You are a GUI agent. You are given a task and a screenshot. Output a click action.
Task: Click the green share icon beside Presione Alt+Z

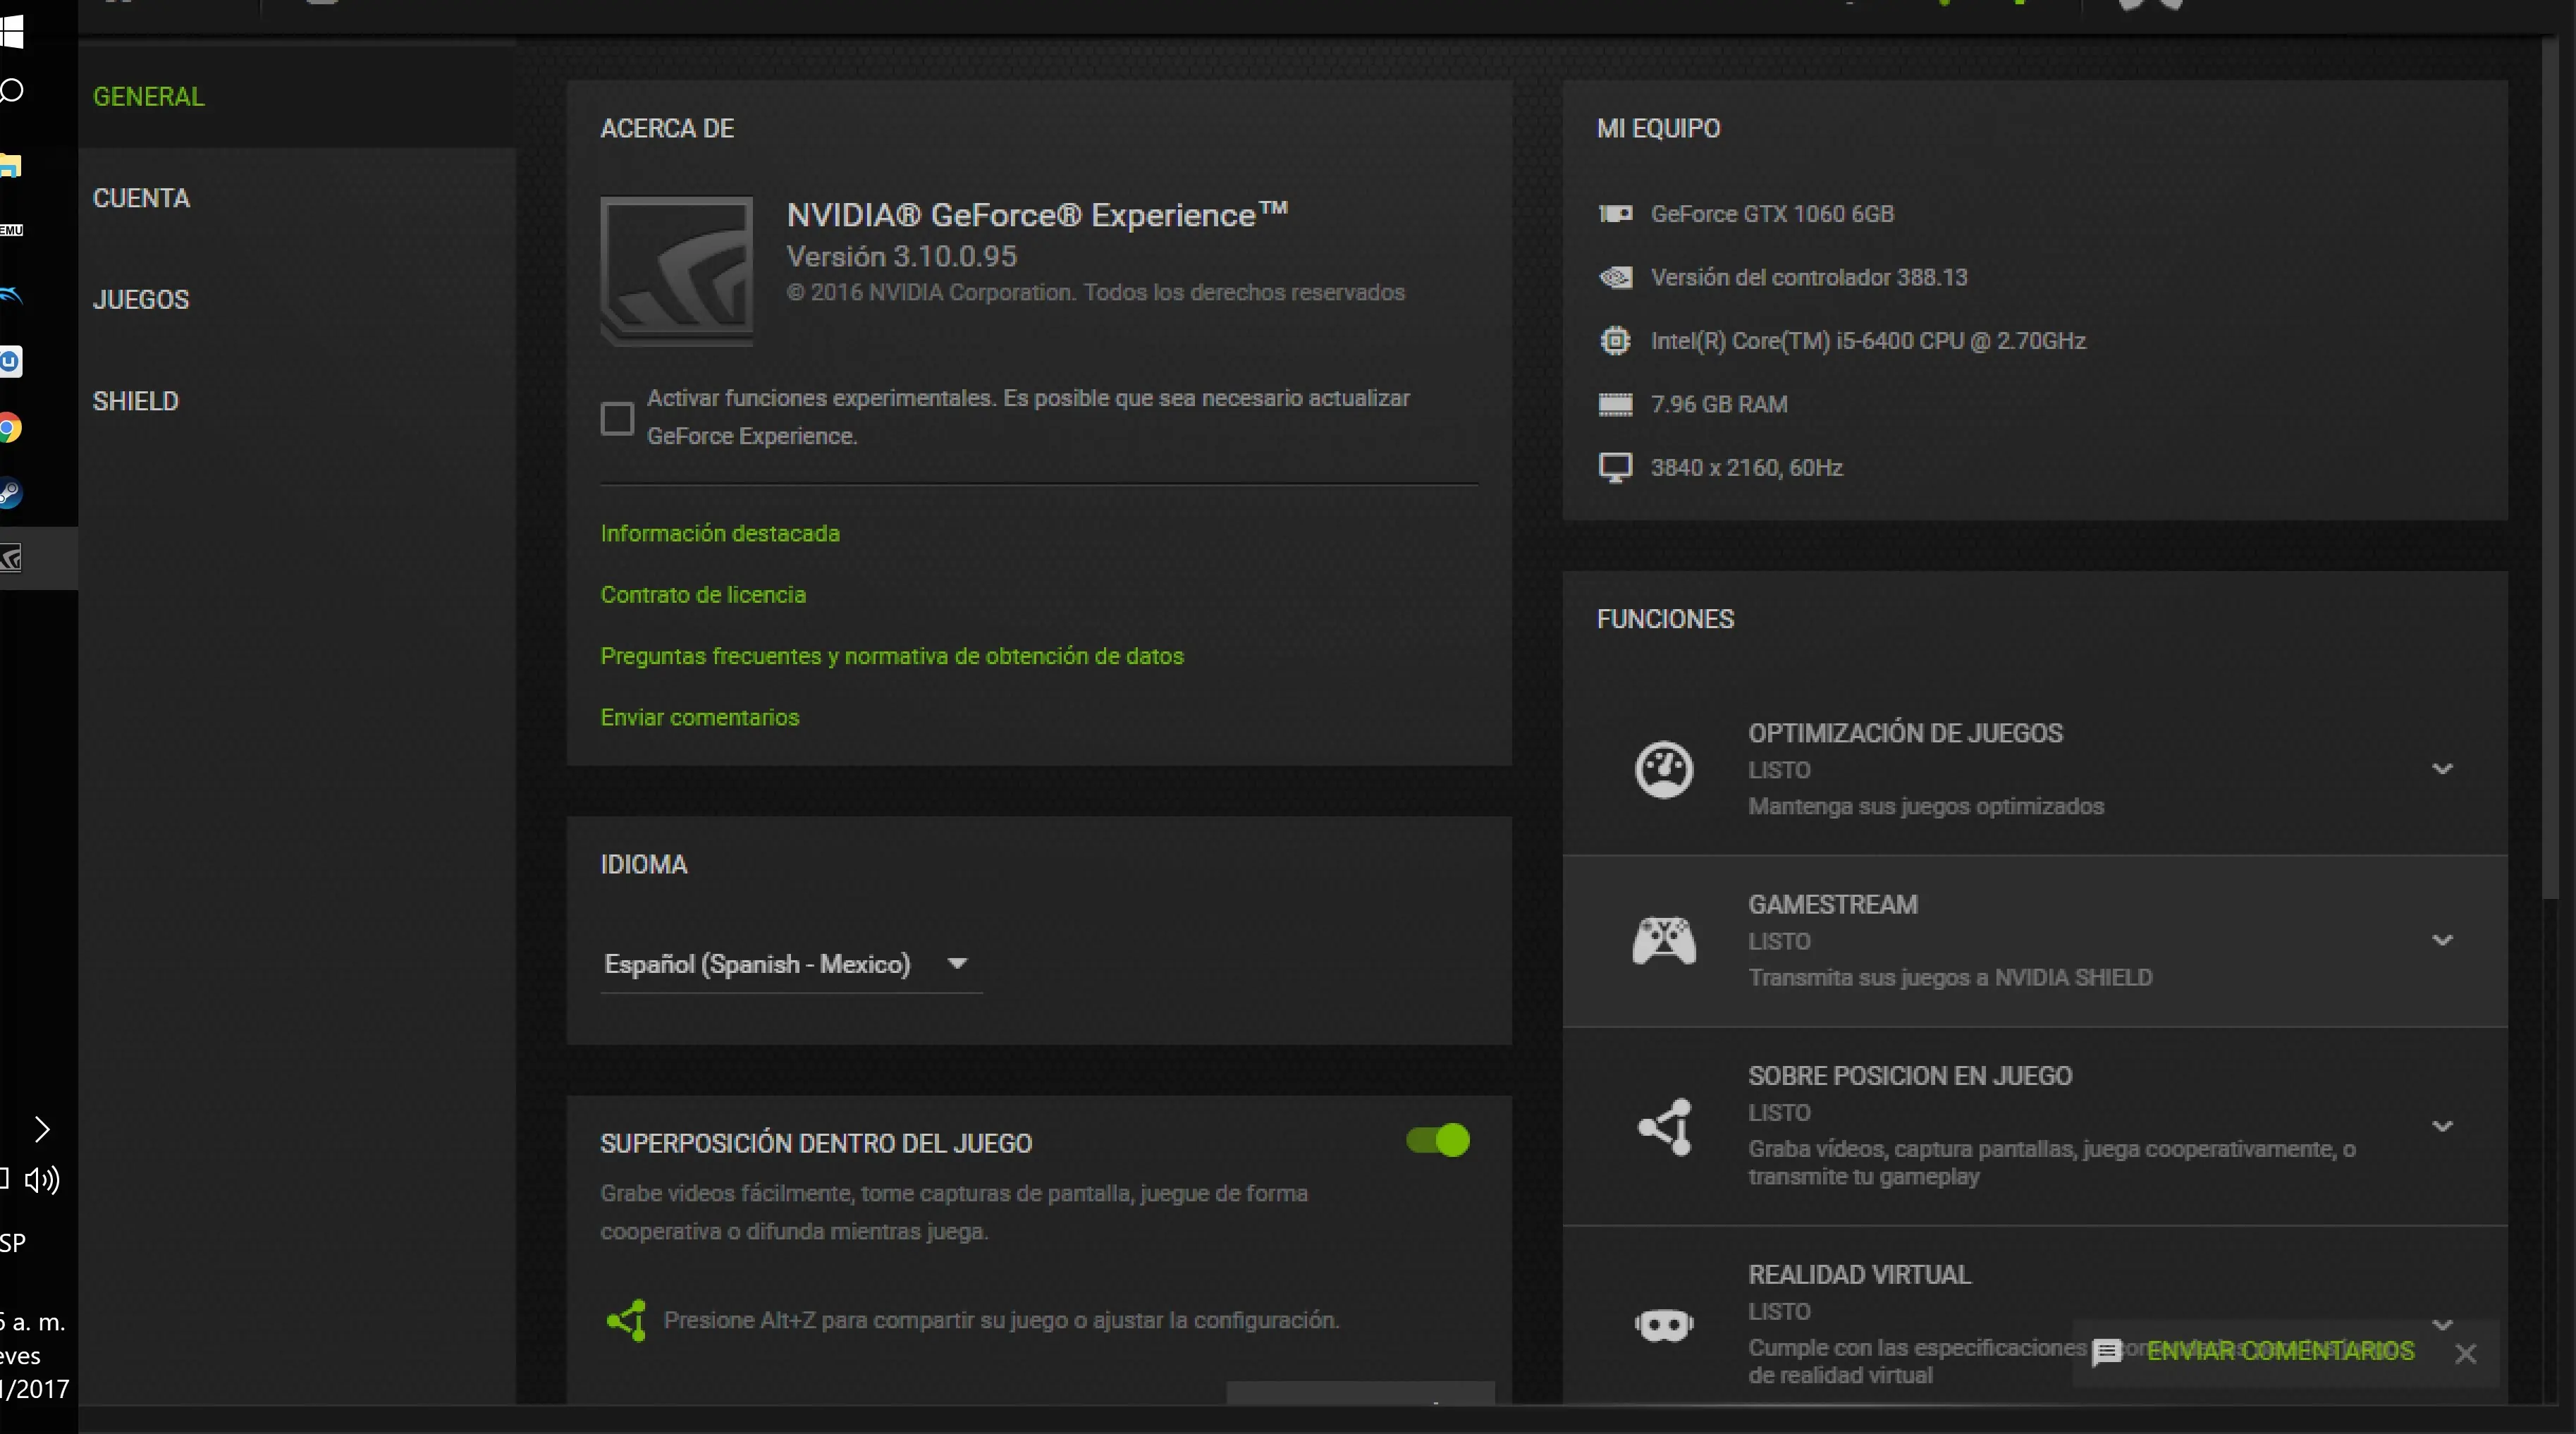627,1321
